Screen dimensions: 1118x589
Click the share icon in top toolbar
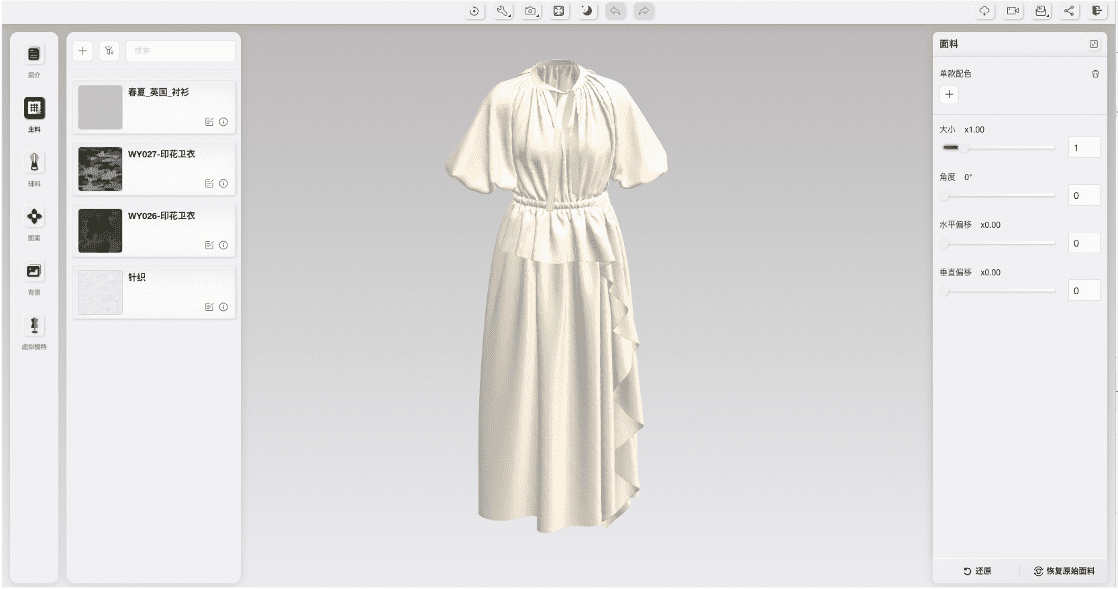(x=1070, y=11)
